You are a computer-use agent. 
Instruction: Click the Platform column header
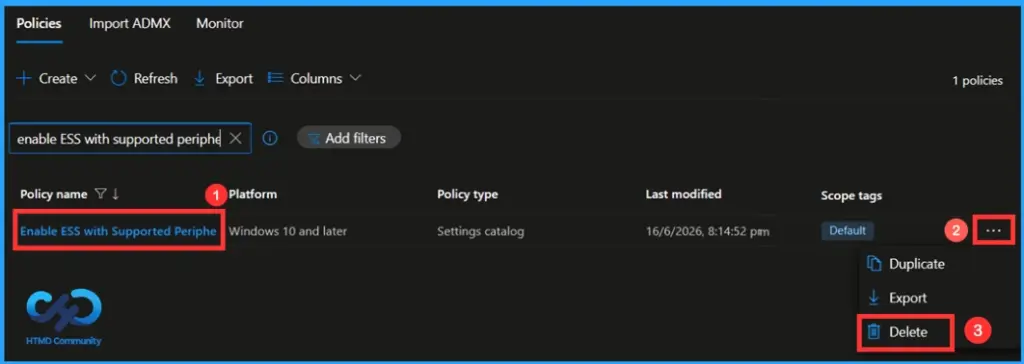252,194
